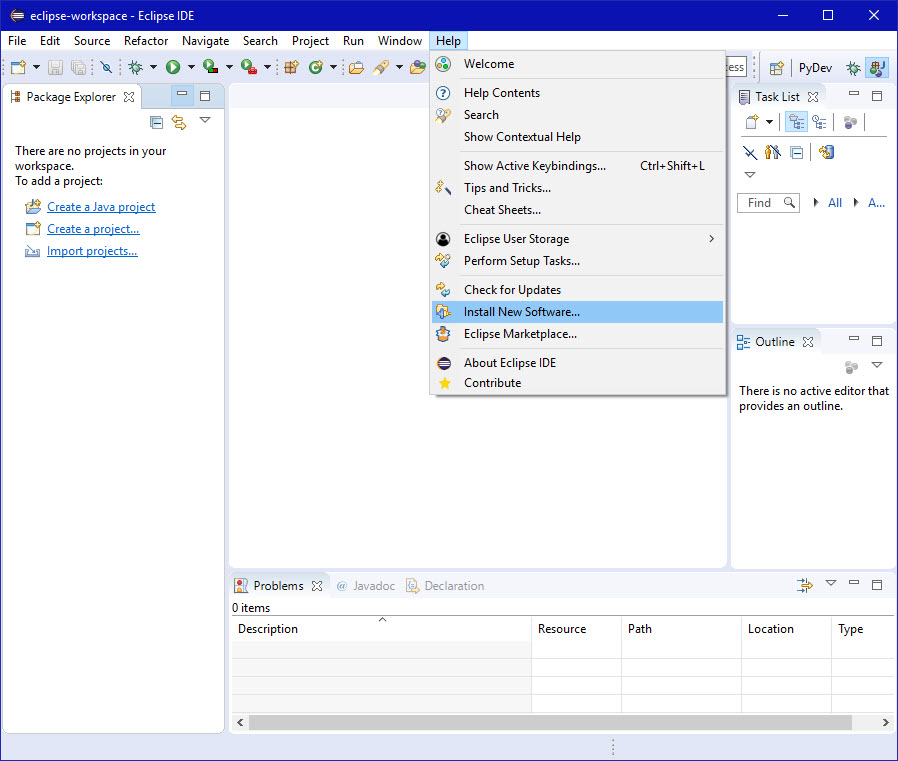This screenshot has height=761, width=898.
Task: Click the Problems view horizontal scrollbar
Action: 550,722
